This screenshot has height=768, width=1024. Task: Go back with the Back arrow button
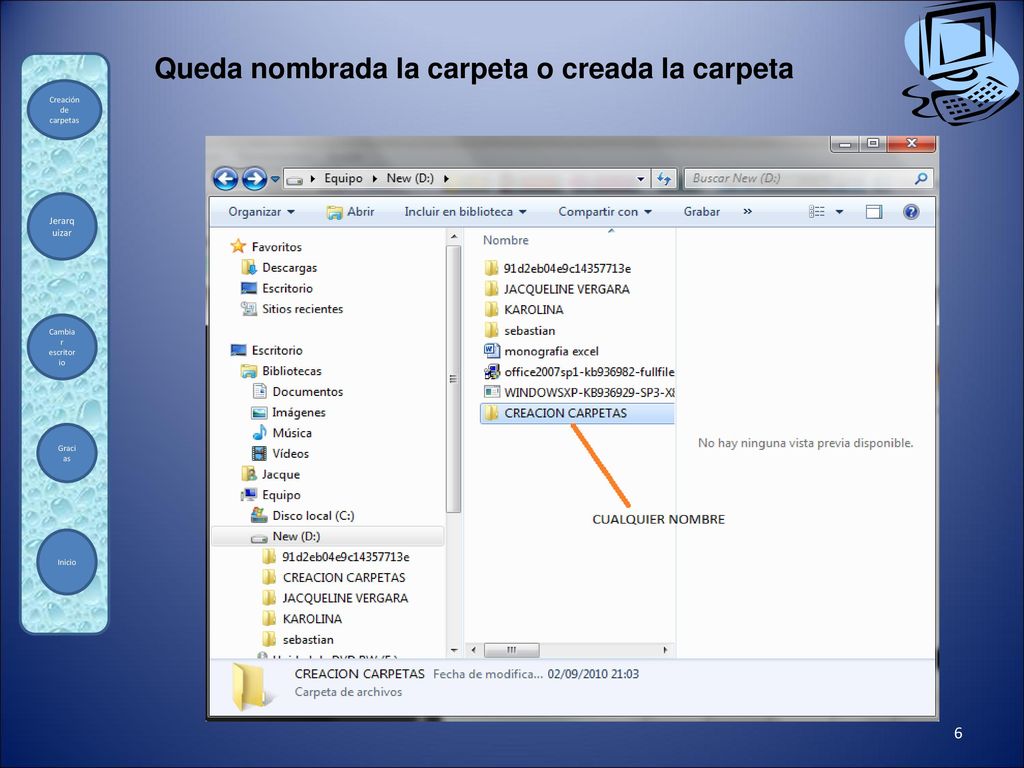pos(225,178)
